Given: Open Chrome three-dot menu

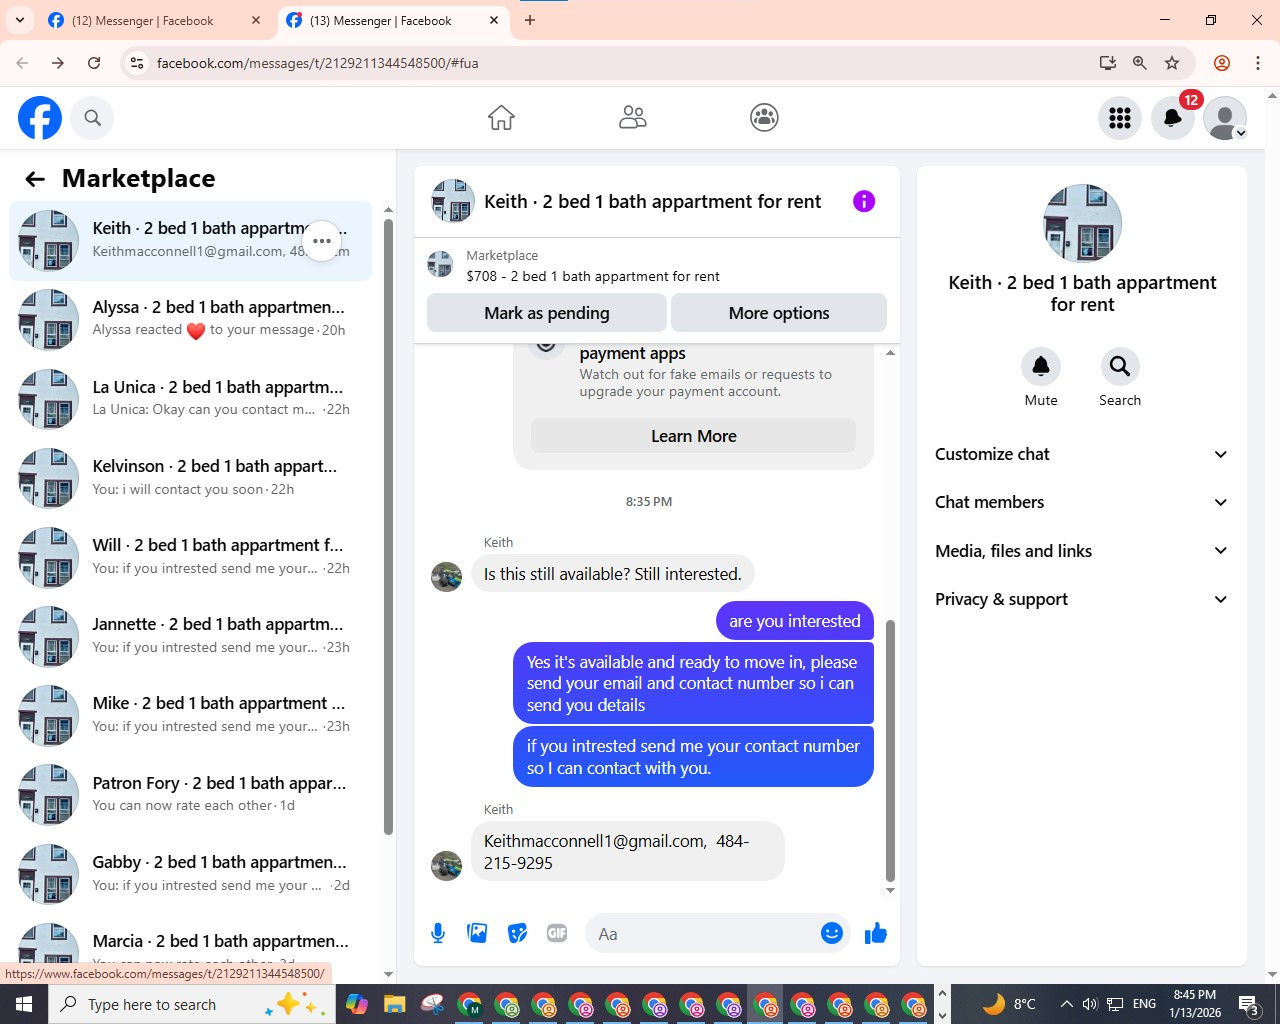Looking at the screenshot, I should (x=1258, y=63).
